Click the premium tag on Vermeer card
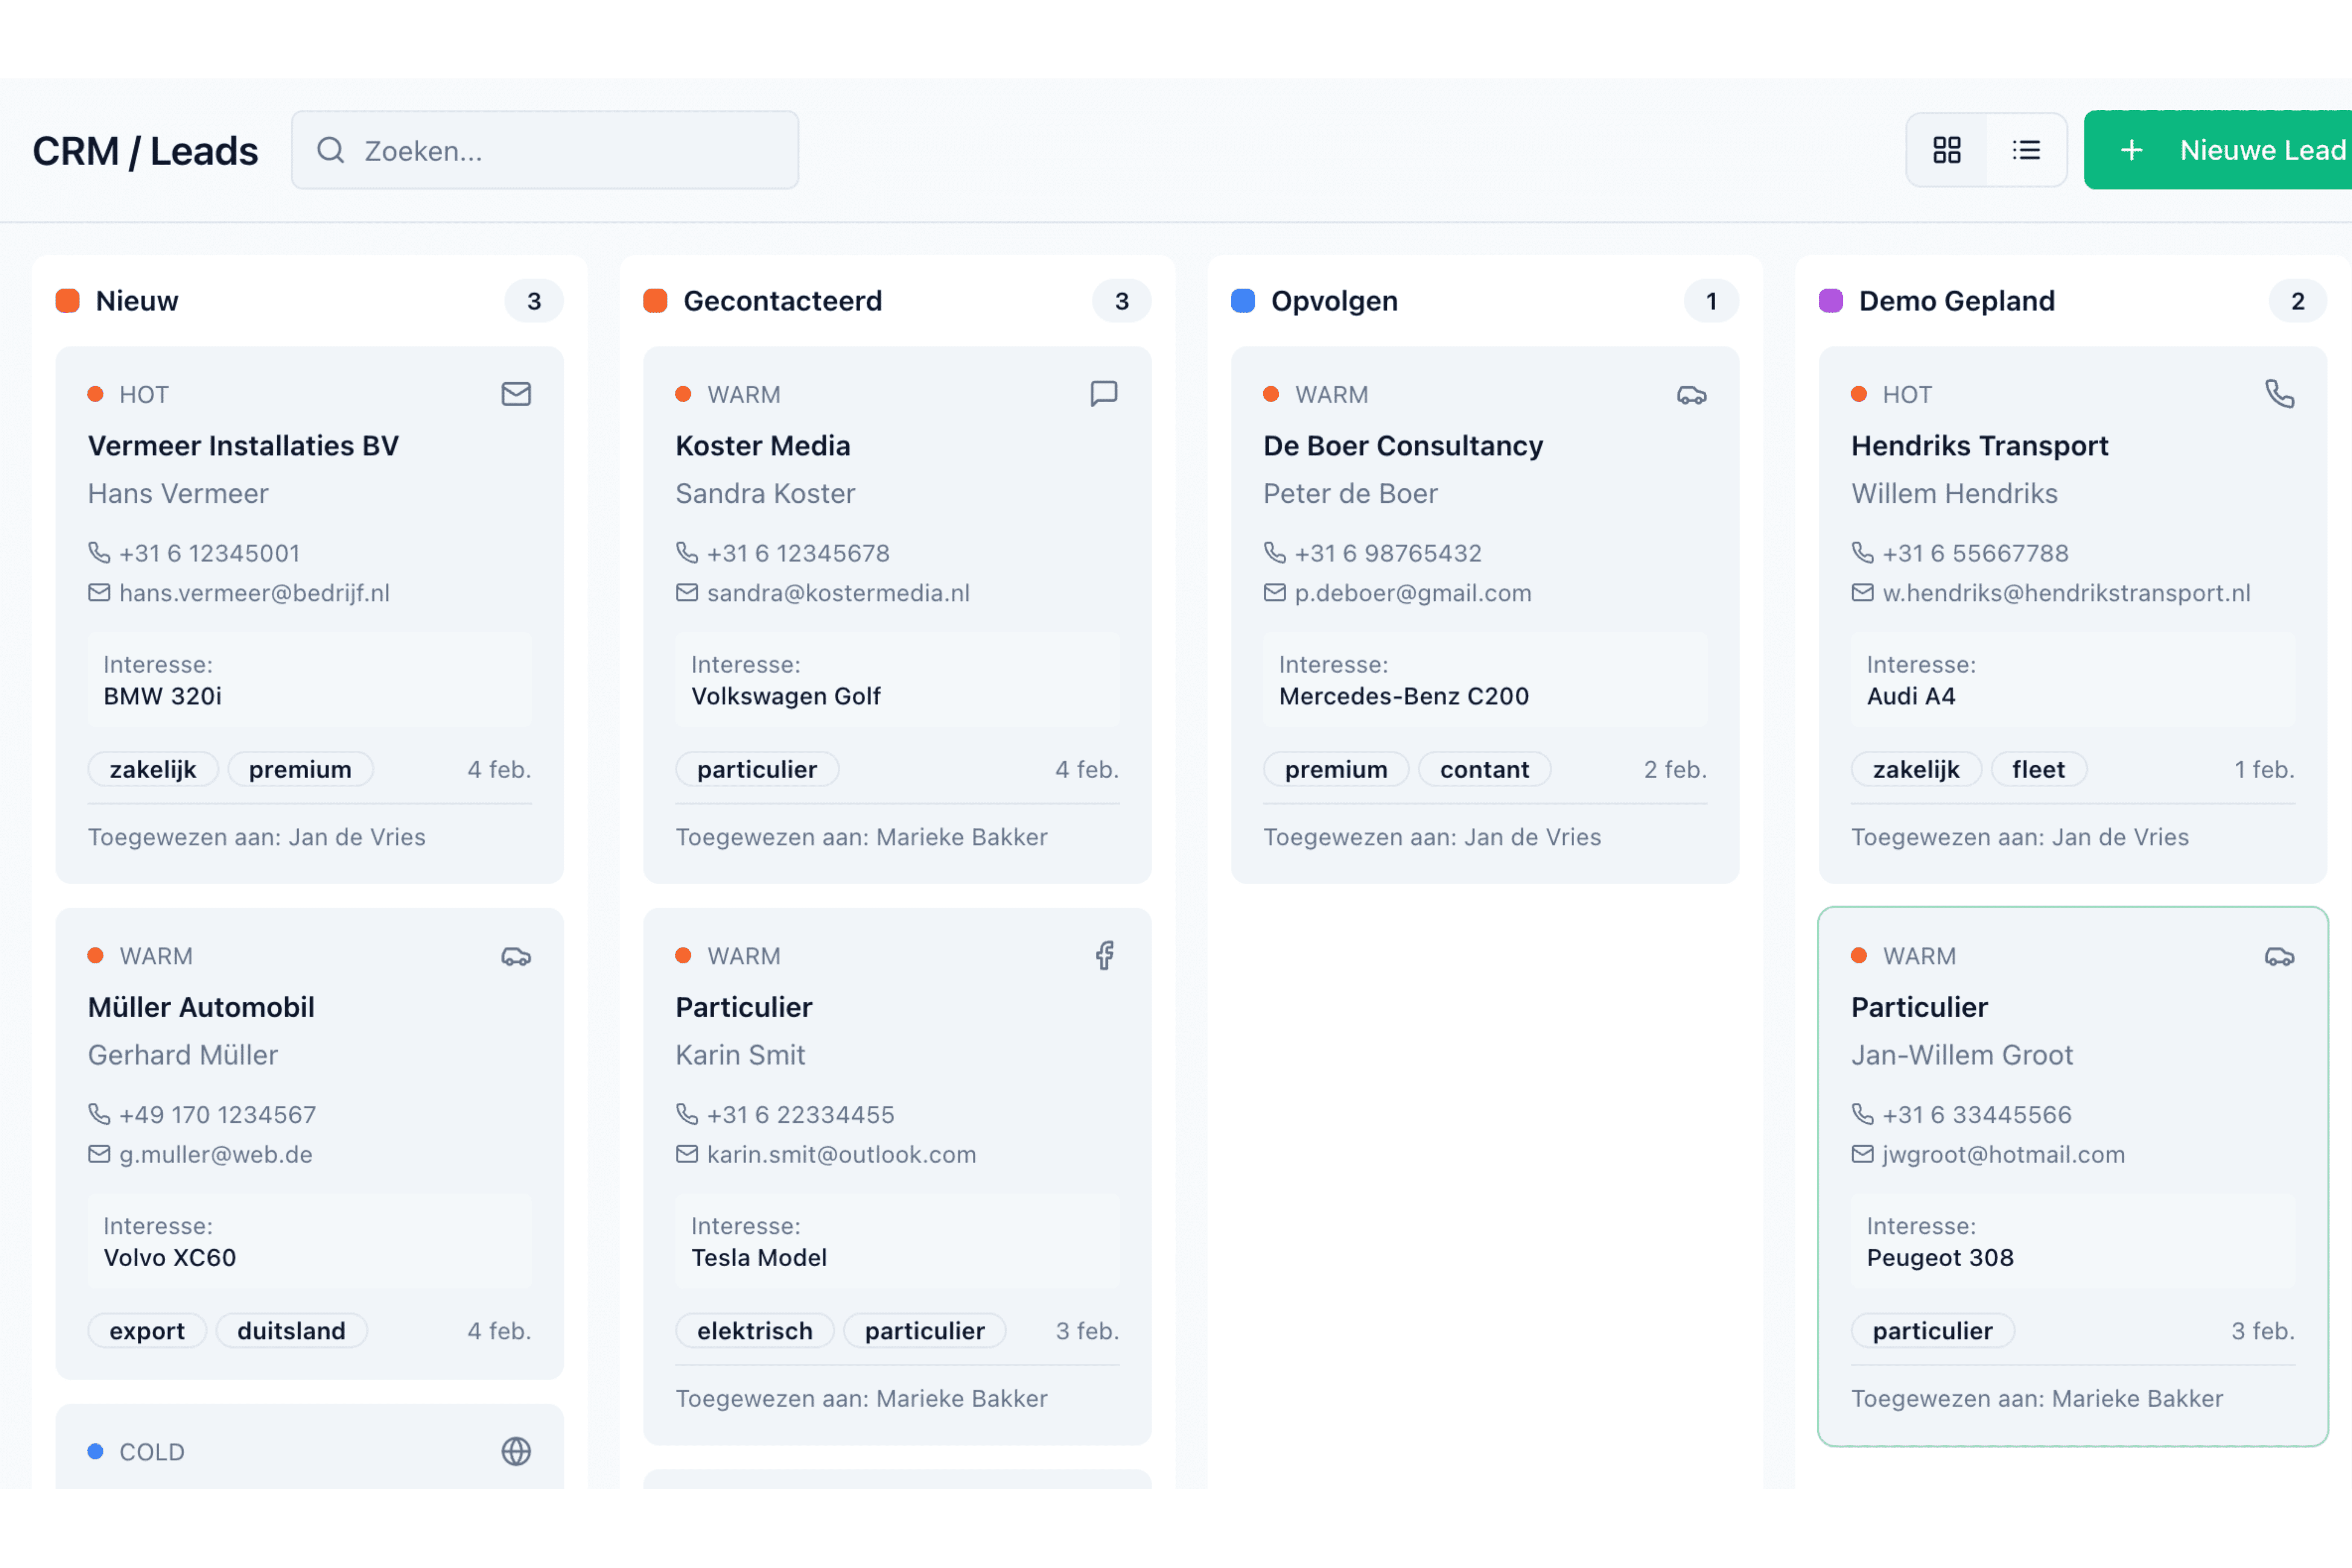The width and height of the screenshot is (2352, 1568). 300,769
